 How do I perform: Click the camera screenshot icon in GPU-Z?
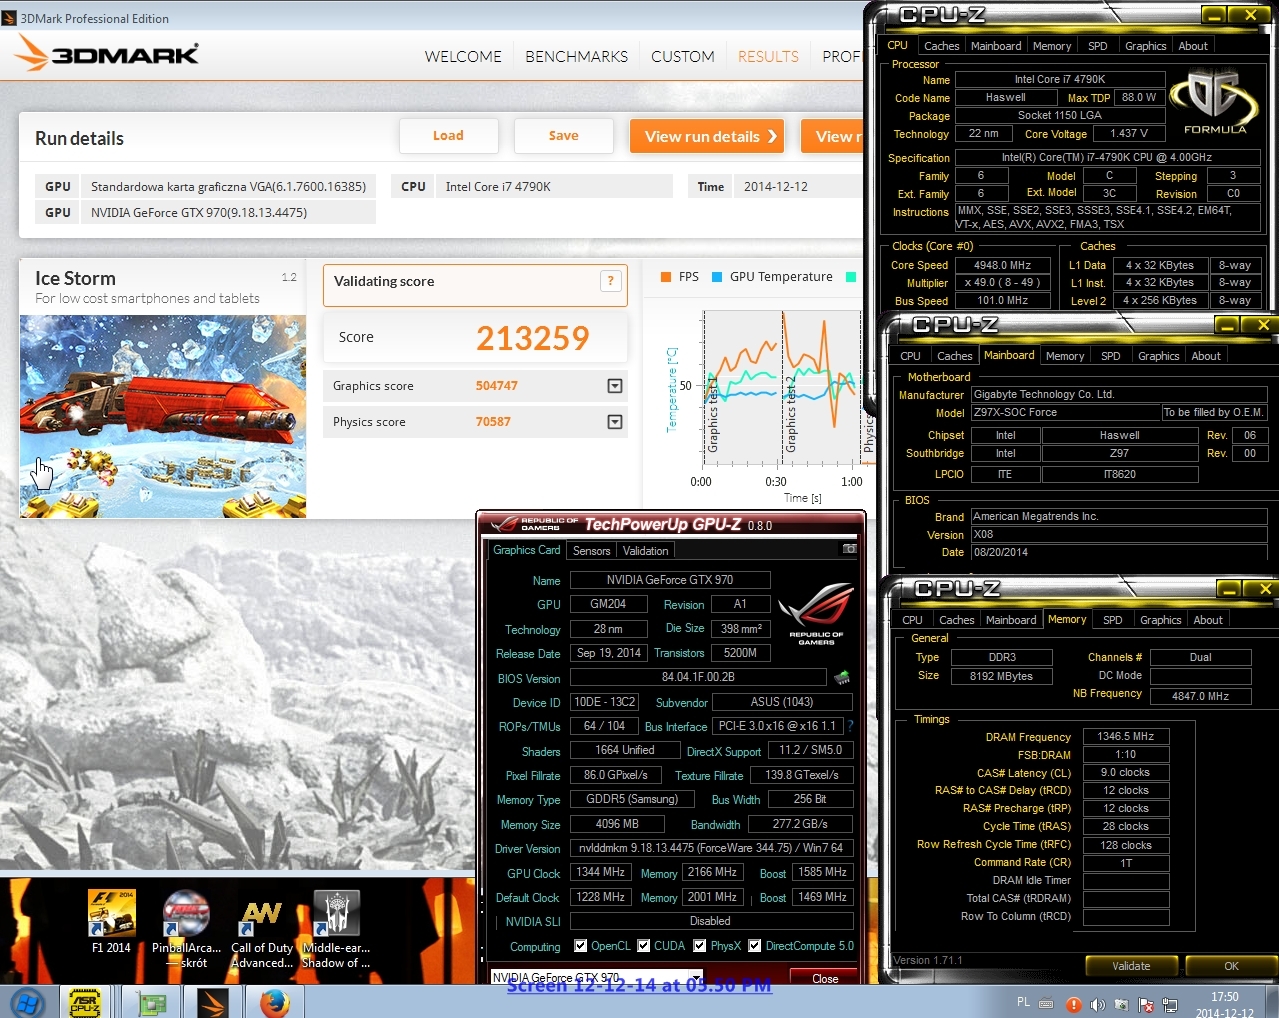coord(849,549)
